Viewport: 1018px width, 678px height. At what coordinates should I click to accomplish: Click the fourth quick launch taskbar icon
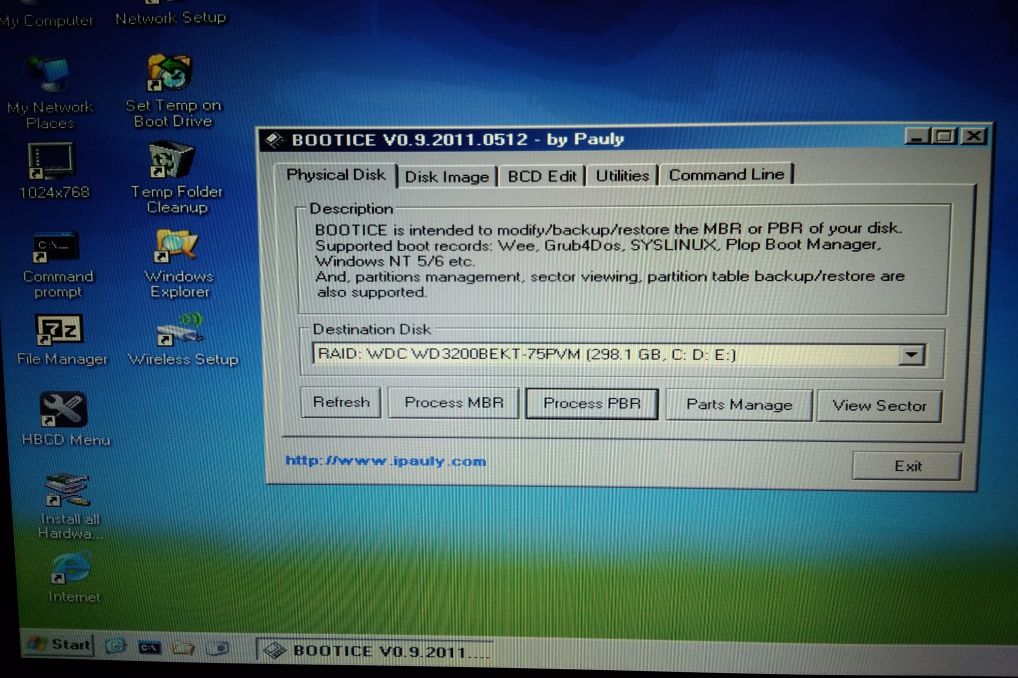pos(217,647)
